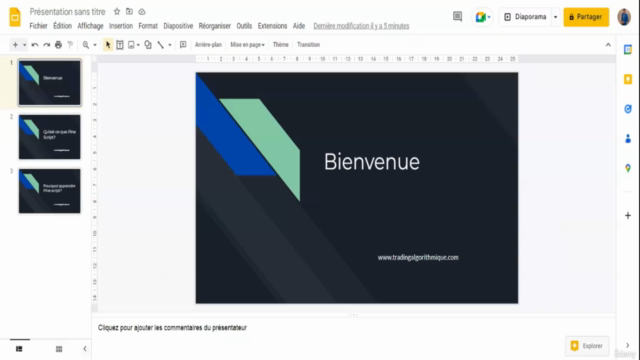This screenshot has height=360, width=640.
Task: Click the Partager share button
Action: pyautogui.click(x=586, y=17)
